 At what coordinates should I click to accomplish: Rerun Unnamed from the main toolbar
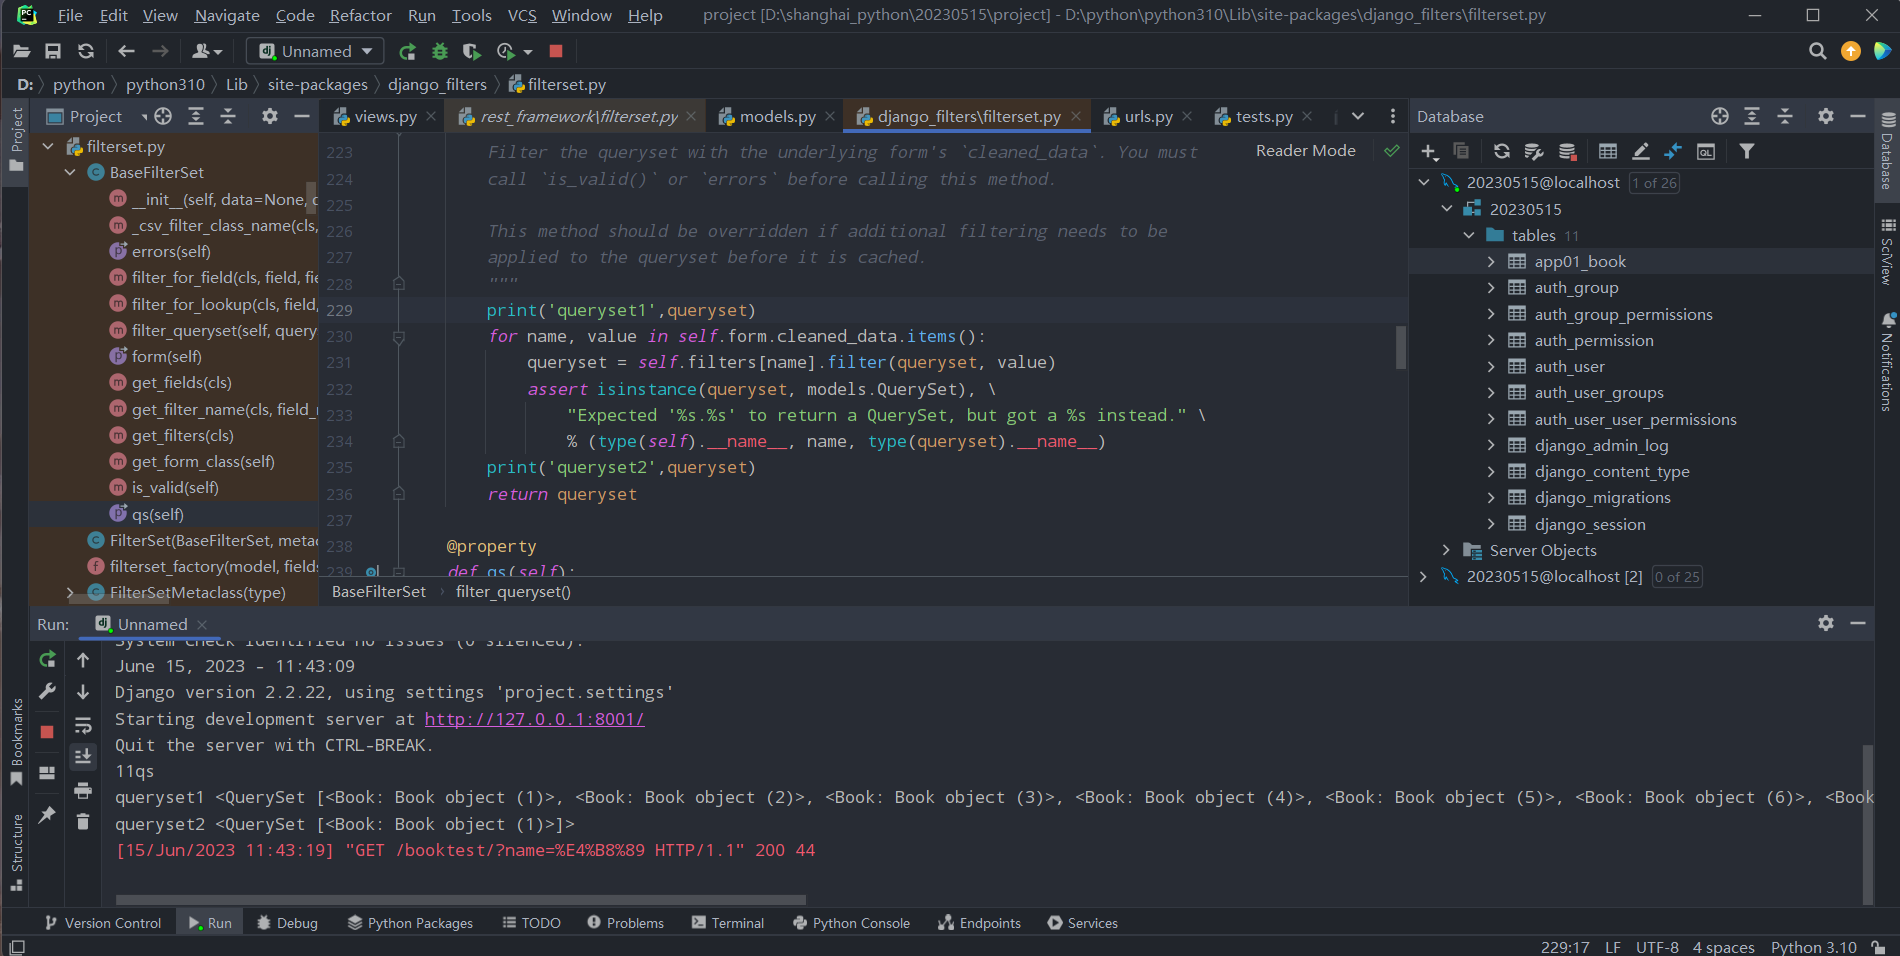407,51
